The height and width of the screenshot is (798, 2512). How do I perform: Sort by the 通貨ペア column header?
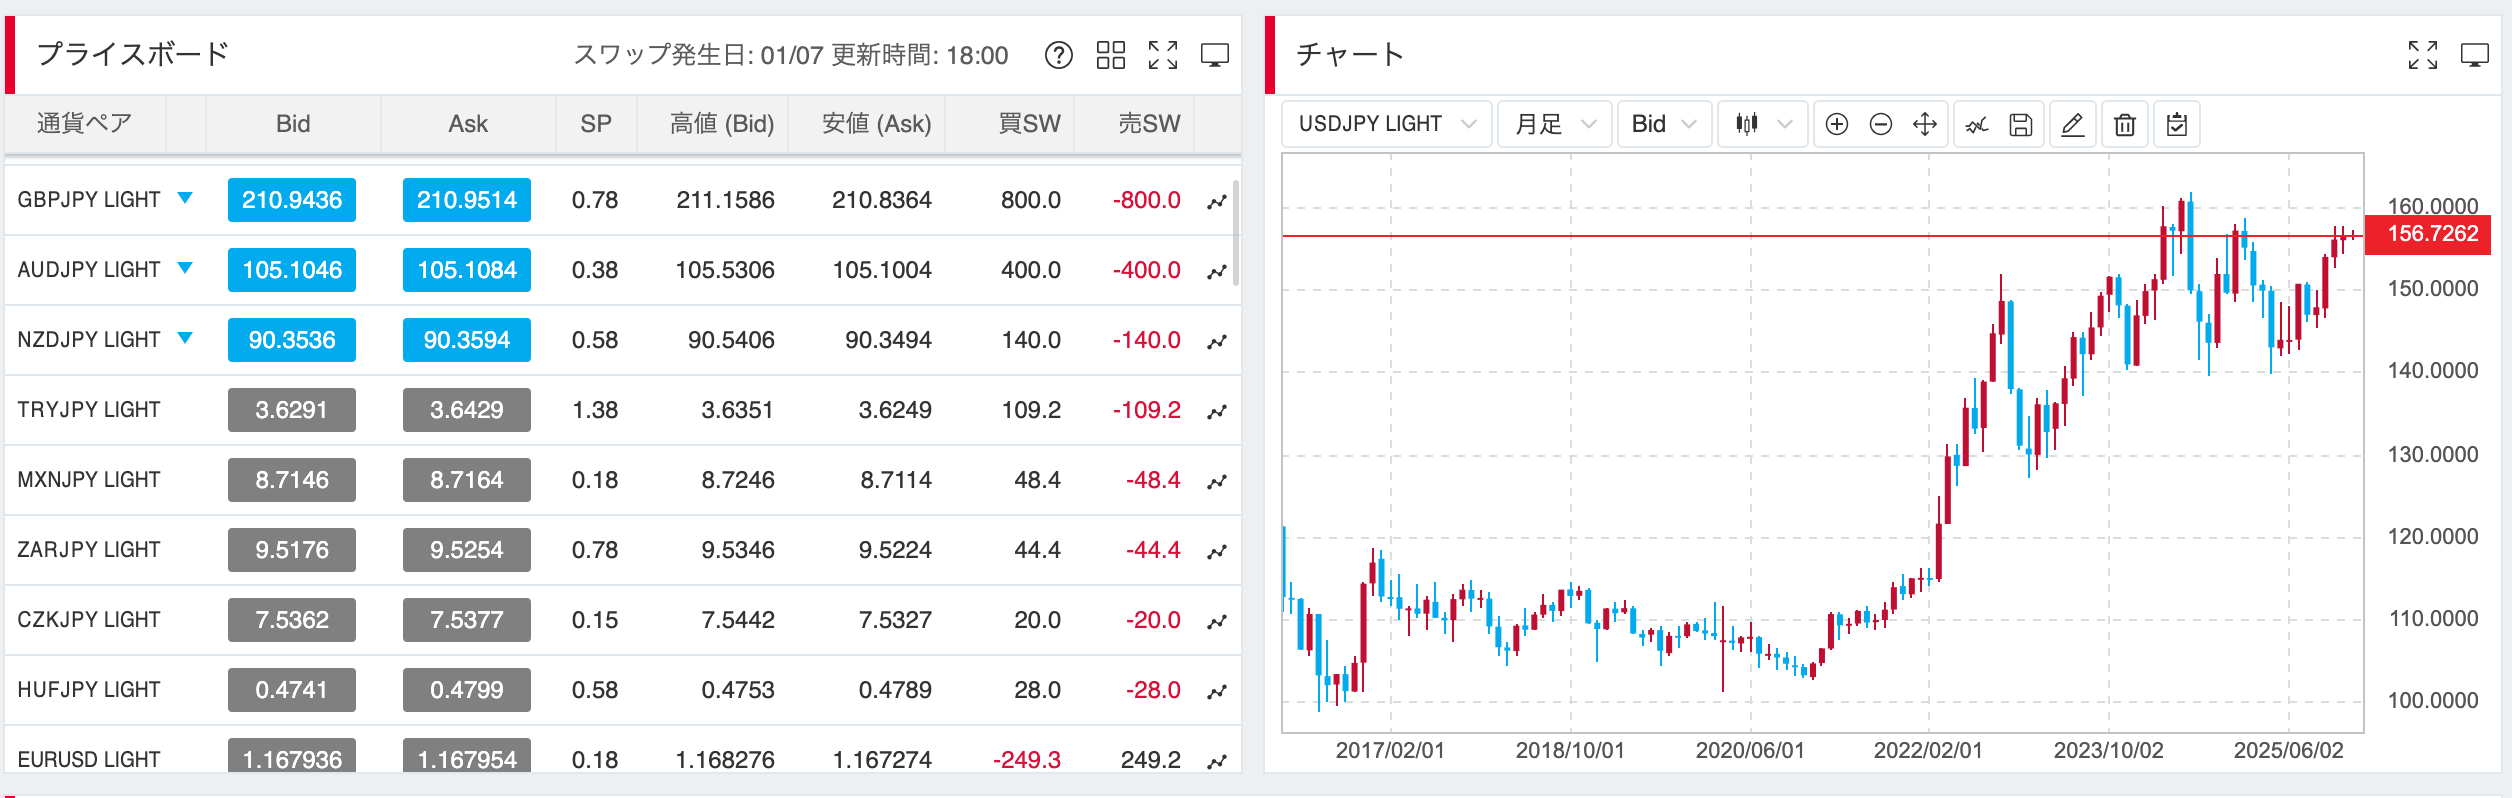pyautogui.click(x=85, y=124)
